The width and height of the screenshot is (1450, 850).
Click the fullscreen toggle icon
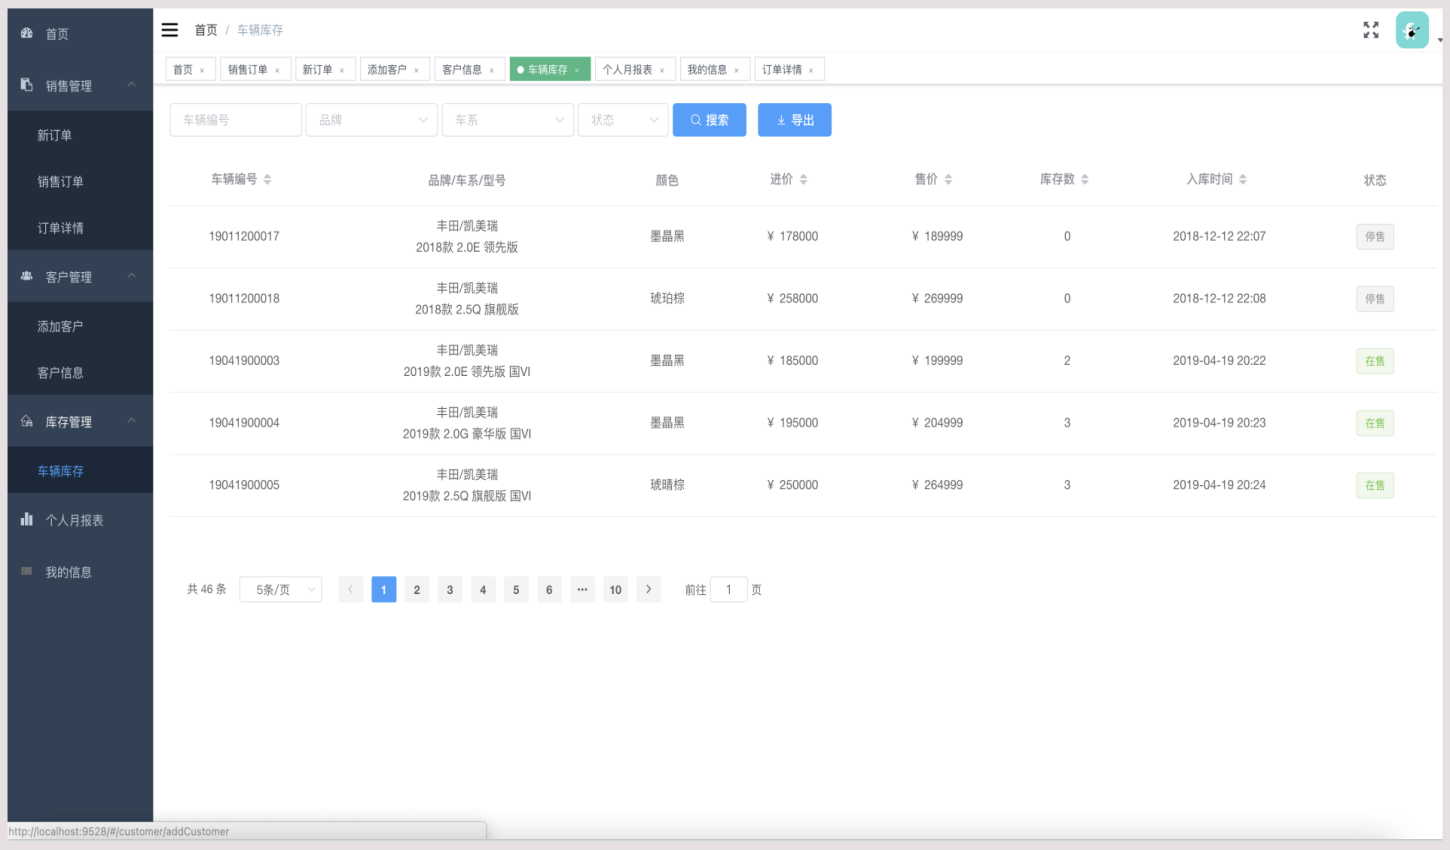(x=1371, y=30)
